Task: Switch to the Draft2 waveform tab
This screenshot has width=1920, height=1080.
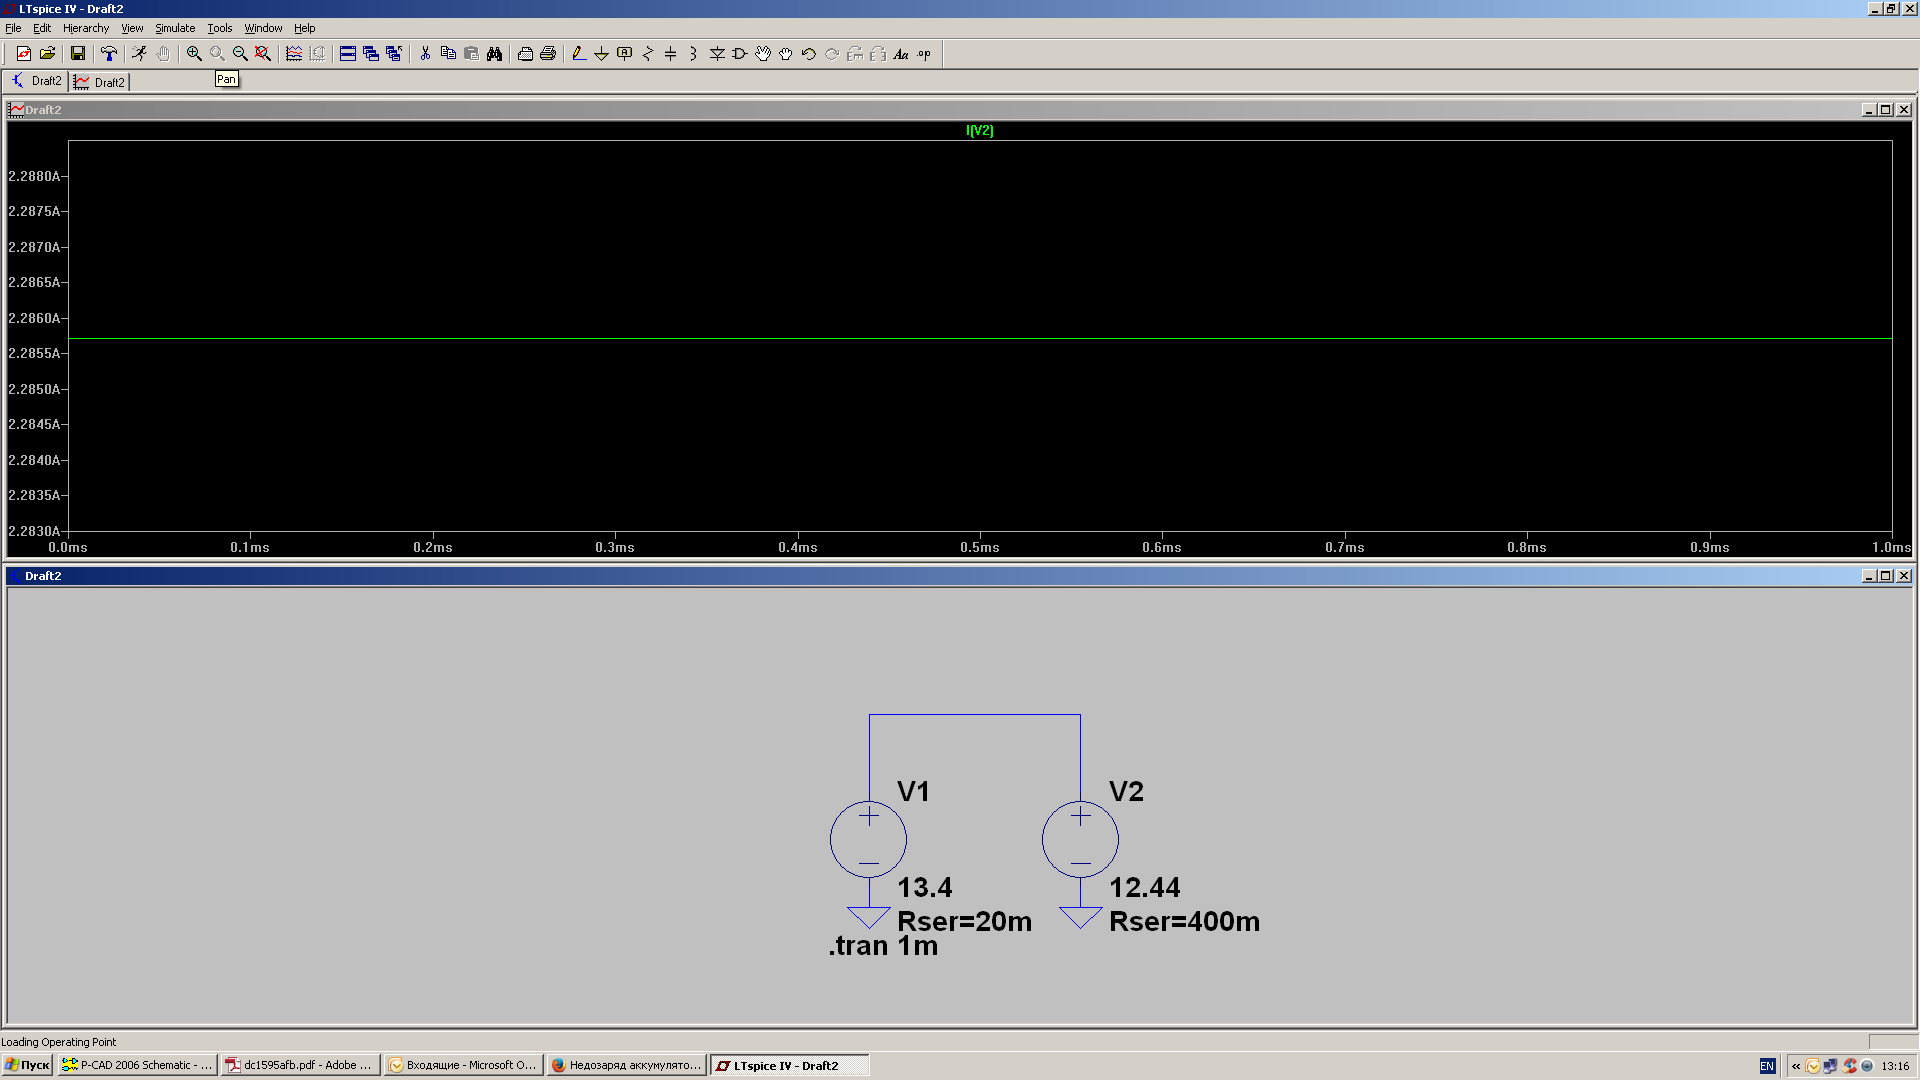Action: point(100,82)
